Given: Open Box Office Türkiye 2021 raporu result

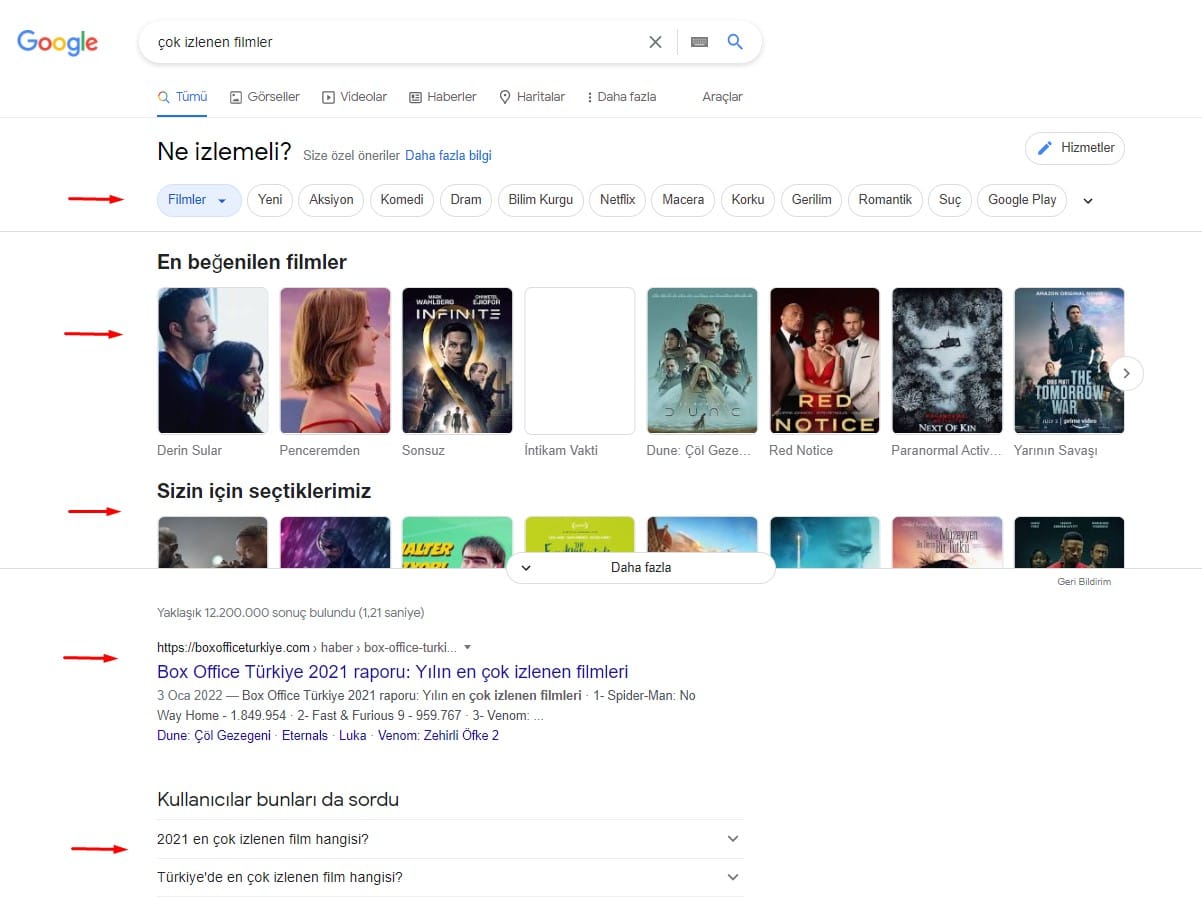Looking at the screenshot, I should tap(393, 672).
